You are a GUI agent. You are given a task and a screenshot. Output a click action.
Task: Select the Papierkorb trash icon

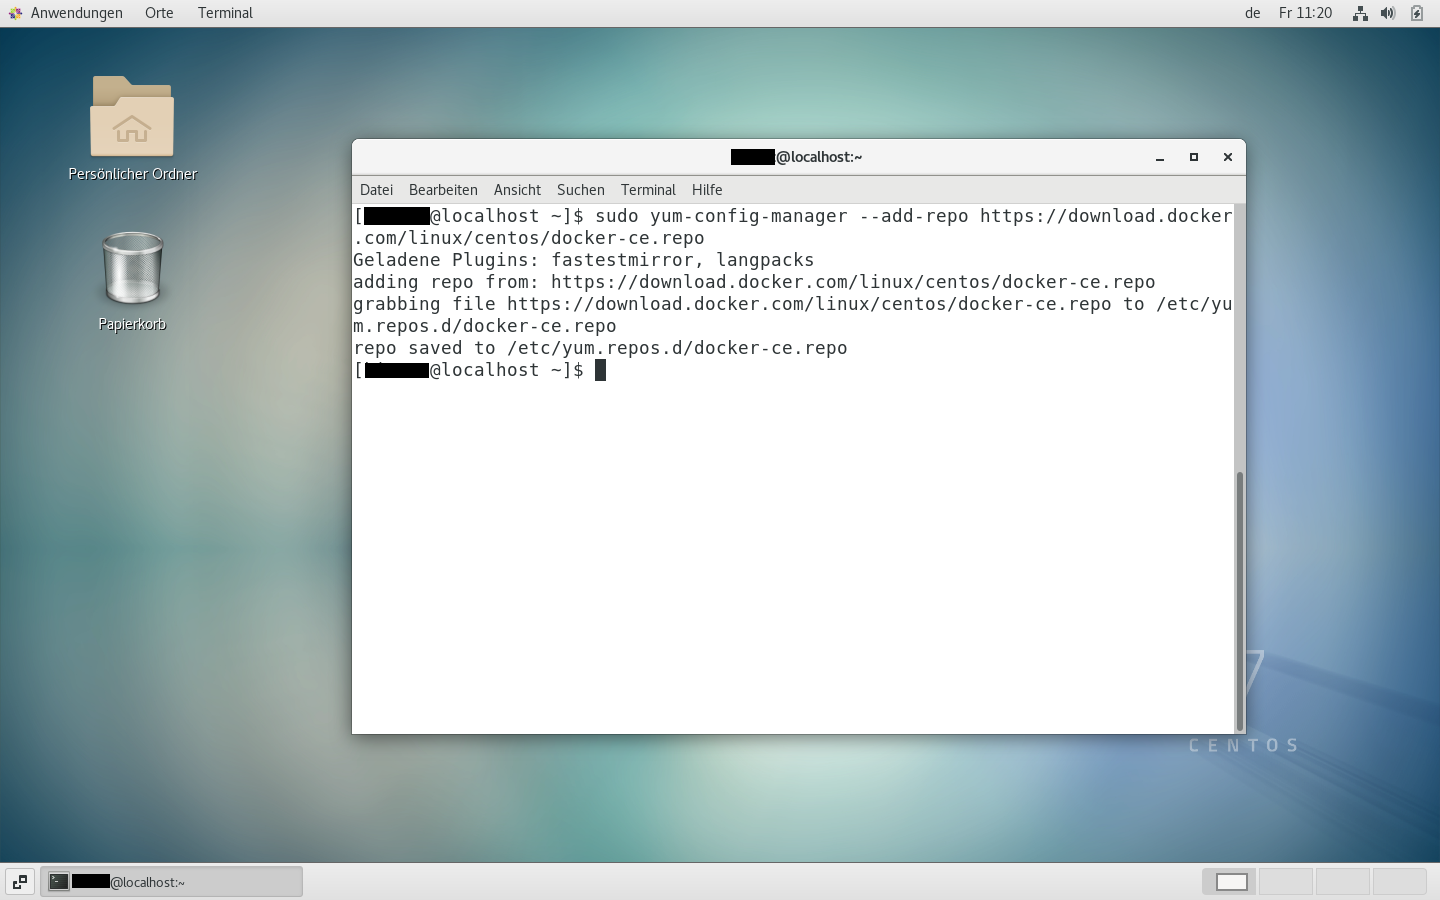click(132, 268)
